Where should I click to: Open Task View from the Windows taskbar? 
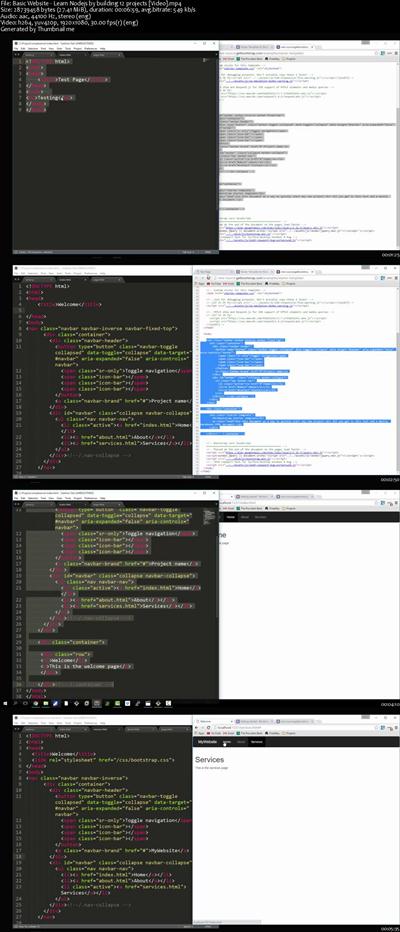pos(26,703)
